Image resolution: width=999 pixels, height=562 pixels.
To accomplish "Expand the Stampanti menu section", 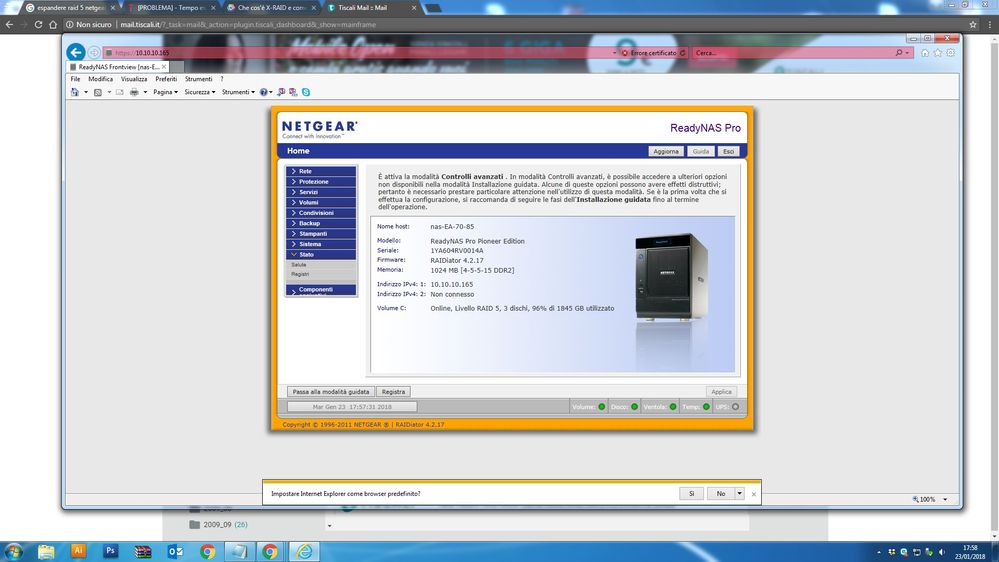I will (321, 233).
